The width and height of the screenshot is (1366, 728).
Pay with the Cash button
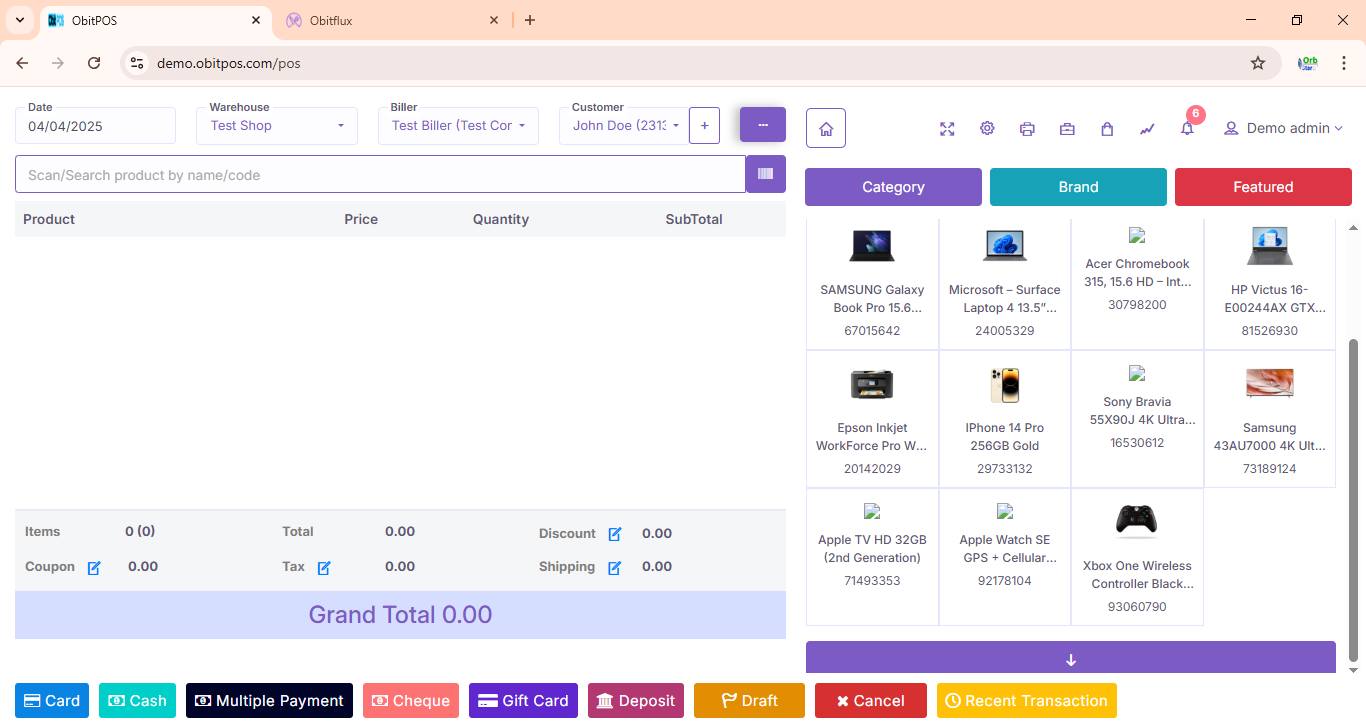[x=138, y=700]
